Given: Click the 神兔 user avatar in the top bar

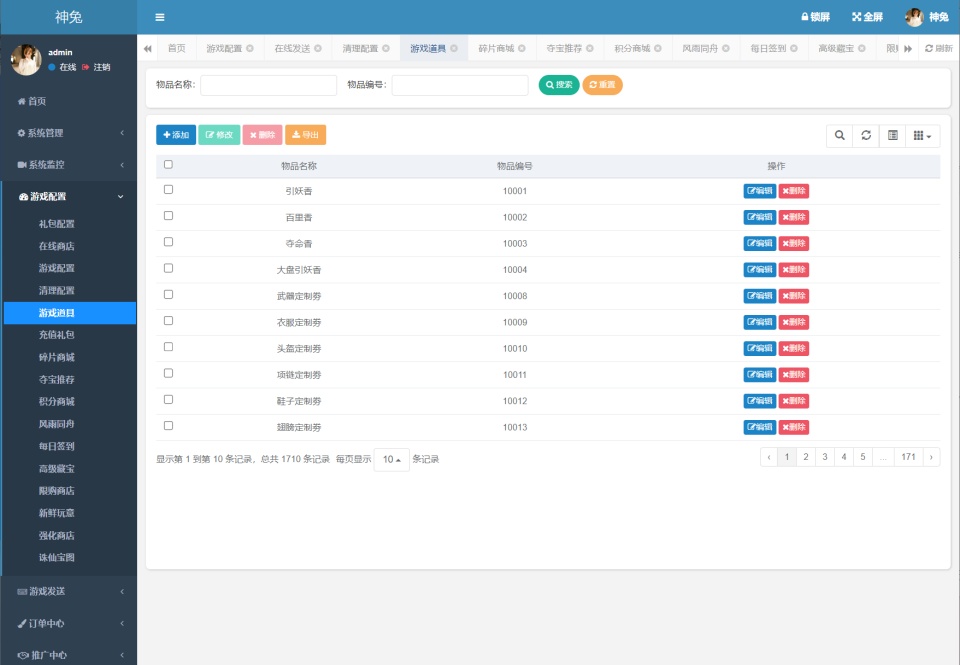Looking at the screenshot, I should click(x=914, y=17).
